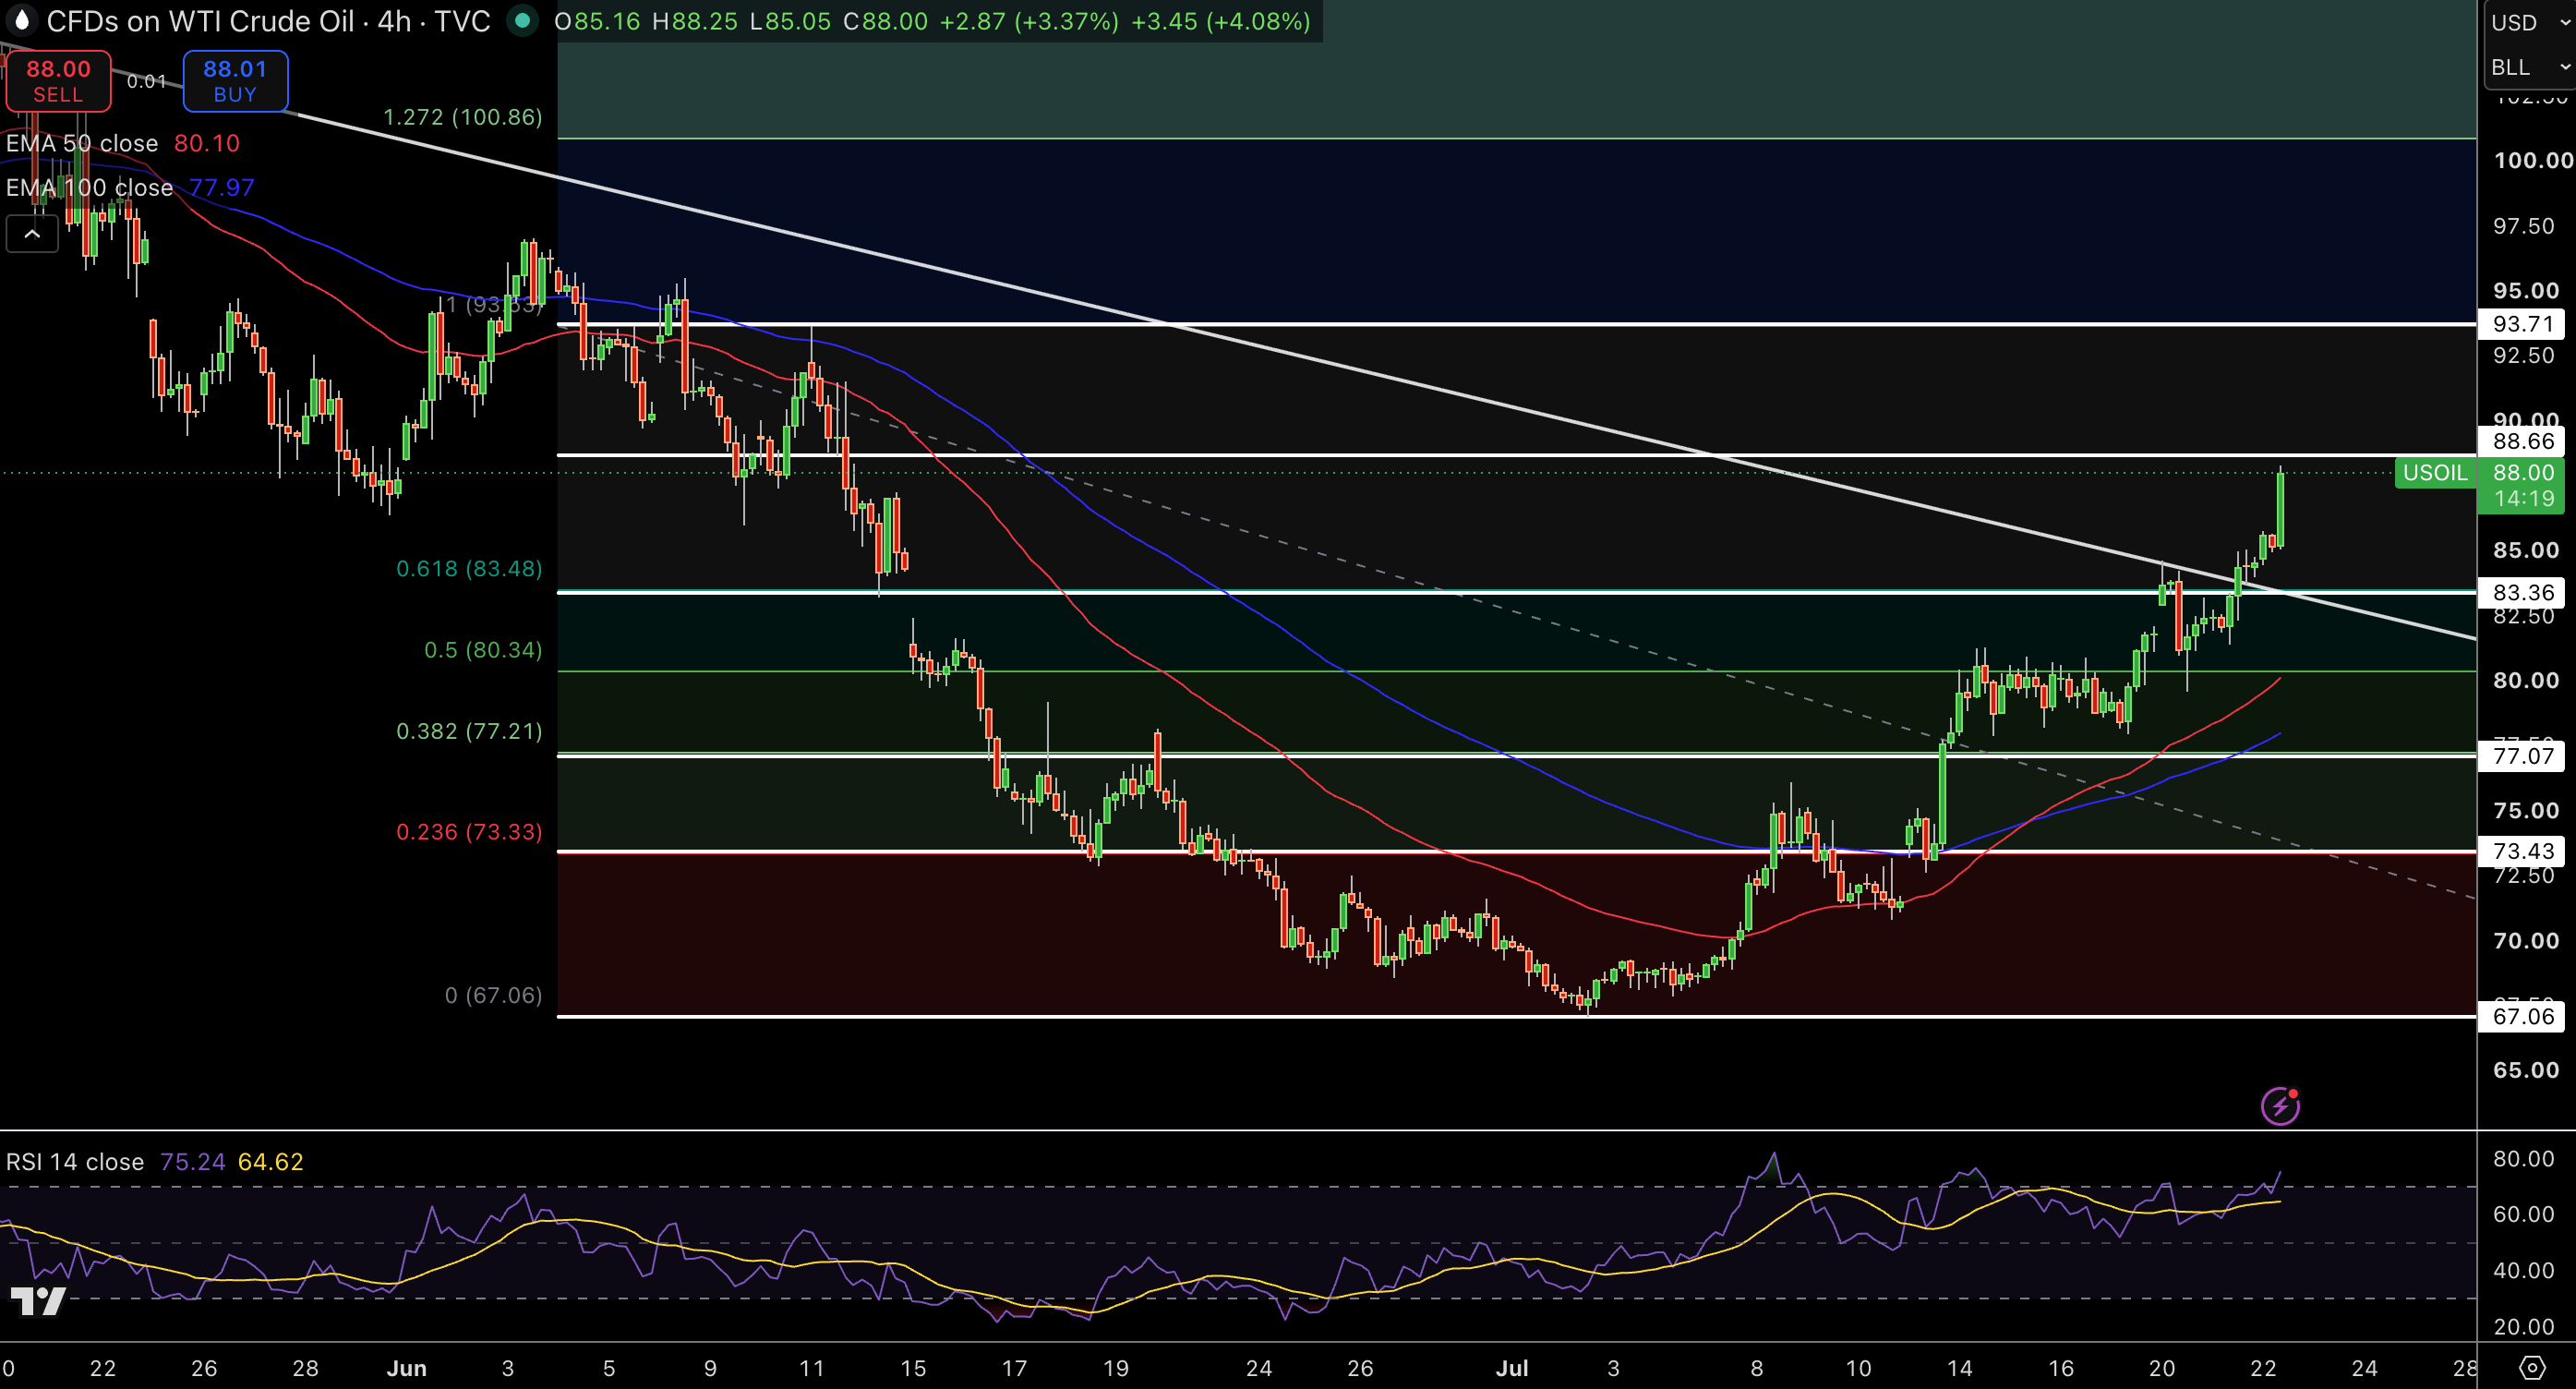Screen dimensions: 2576x1389
Task: Click the green market status dot
Action: point(522,20)
